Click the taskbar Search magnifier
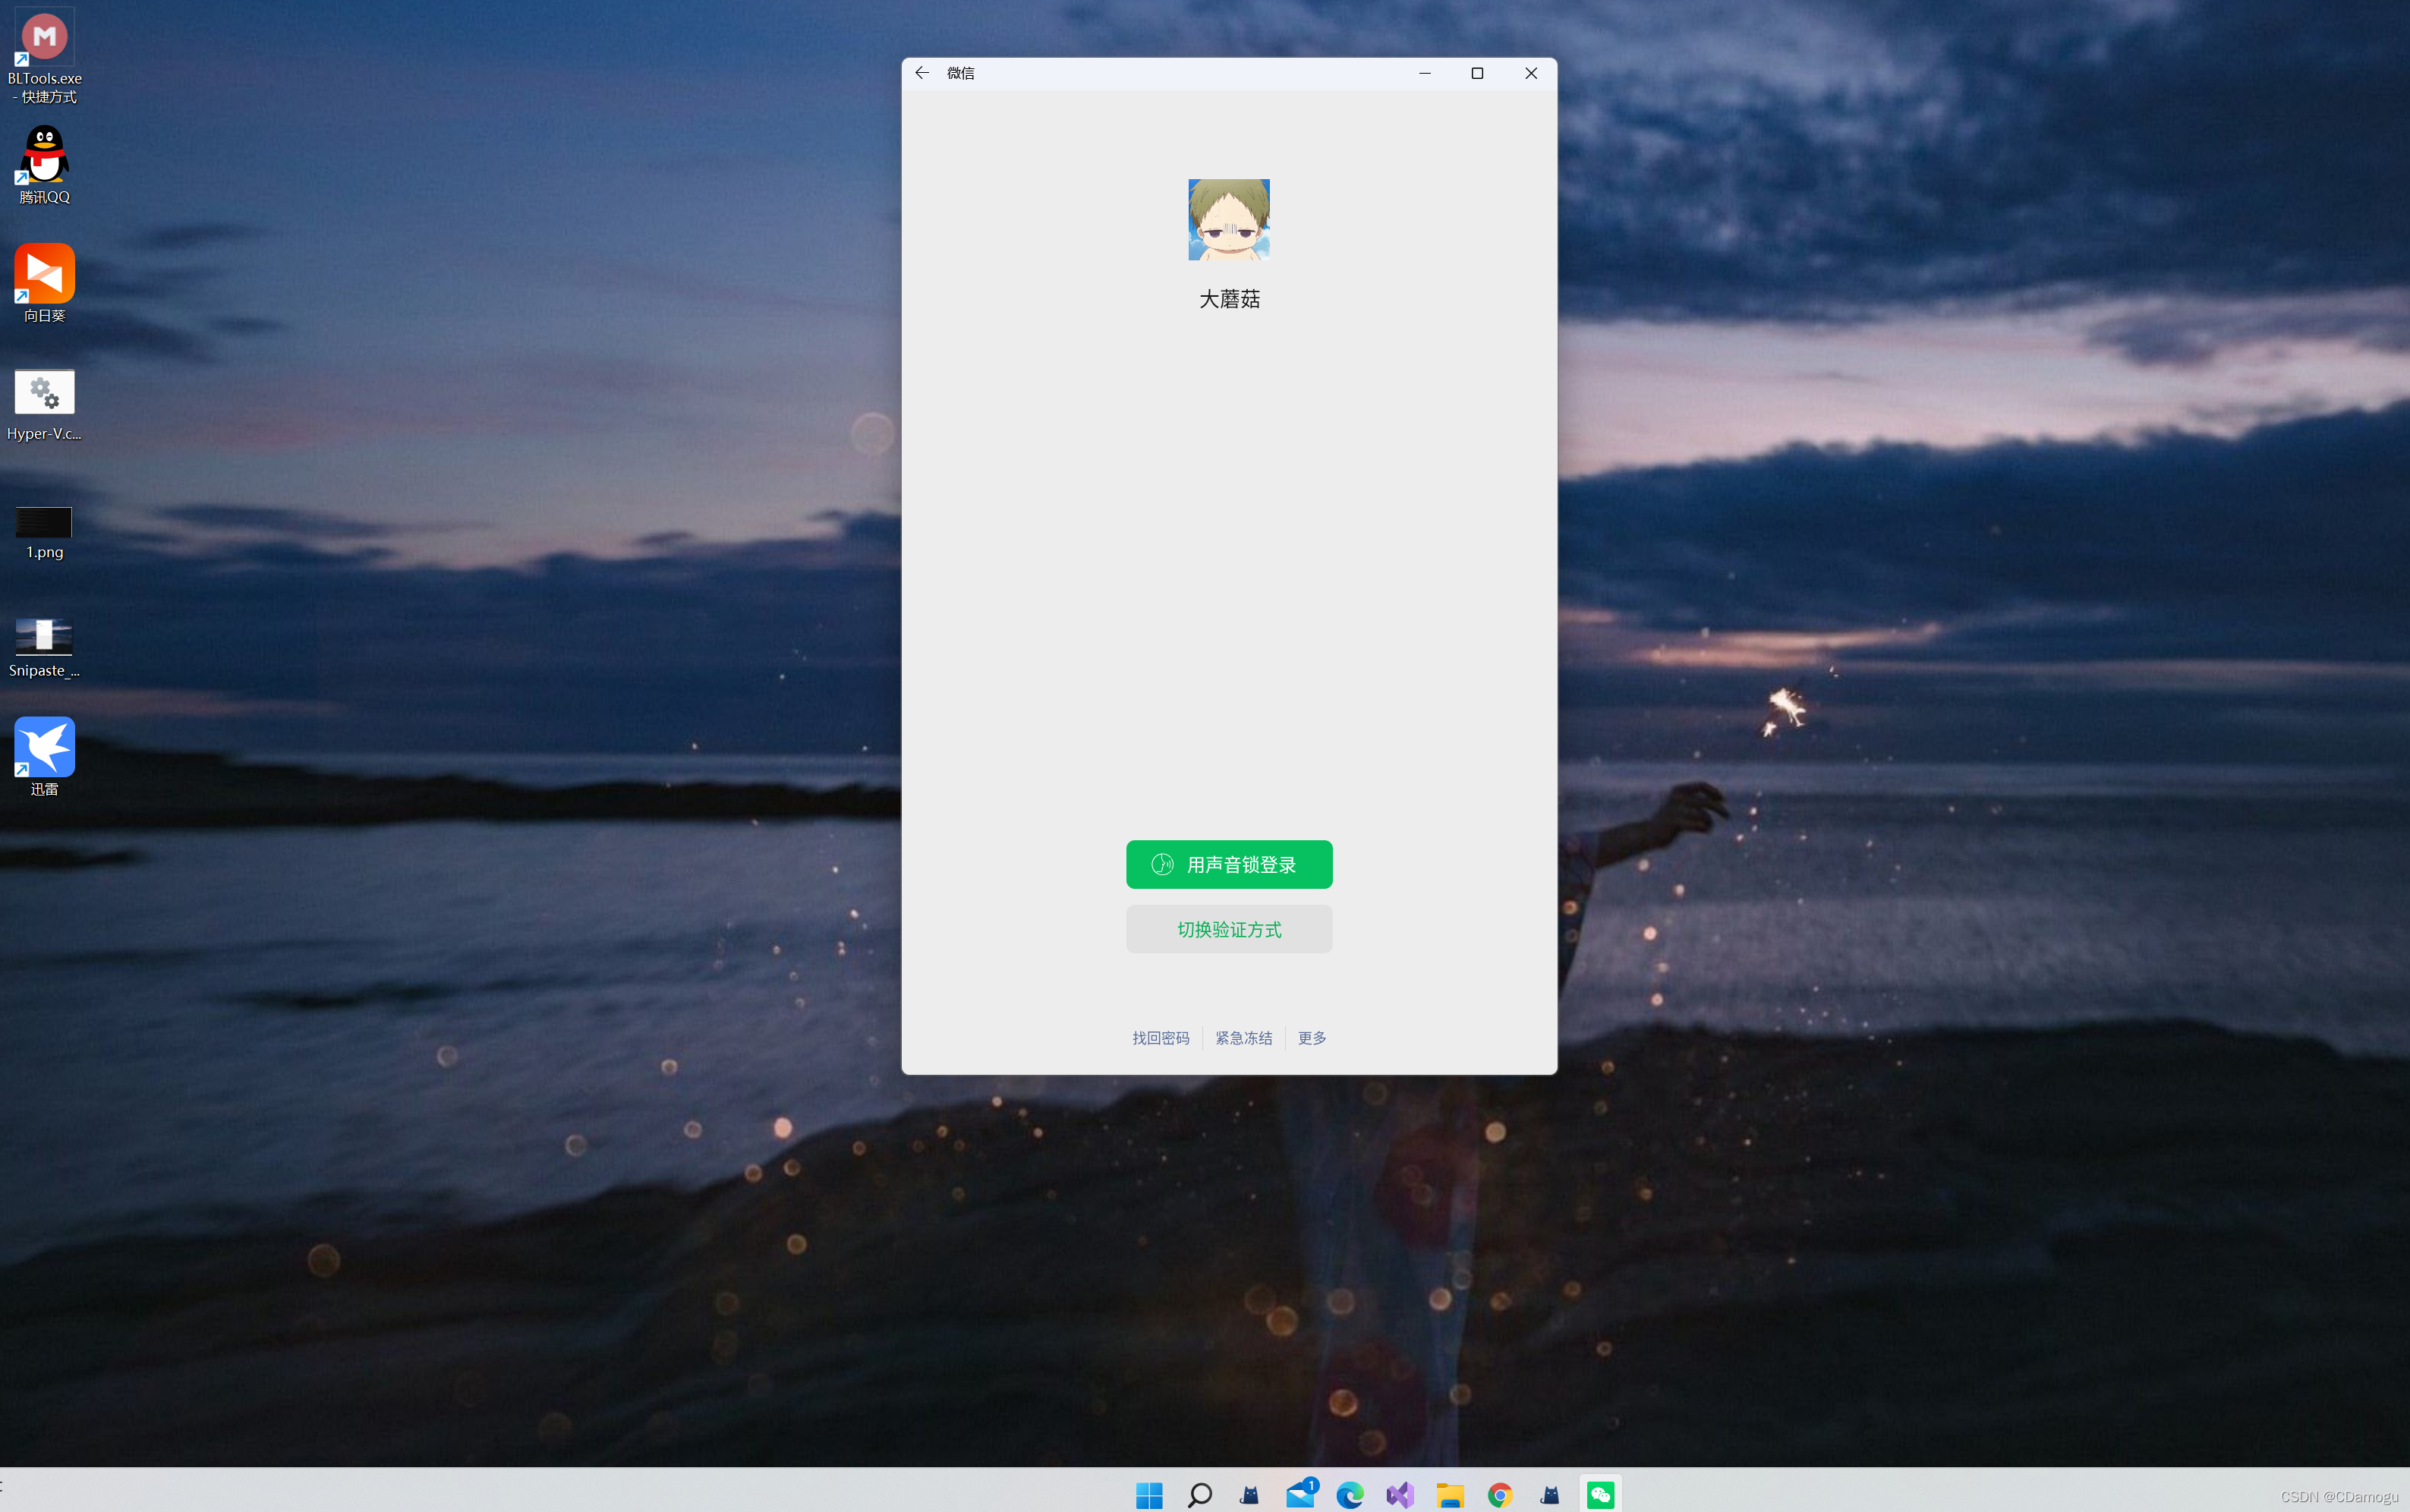Viewport: 2410px width, 1512px height. [1199, 1494]
